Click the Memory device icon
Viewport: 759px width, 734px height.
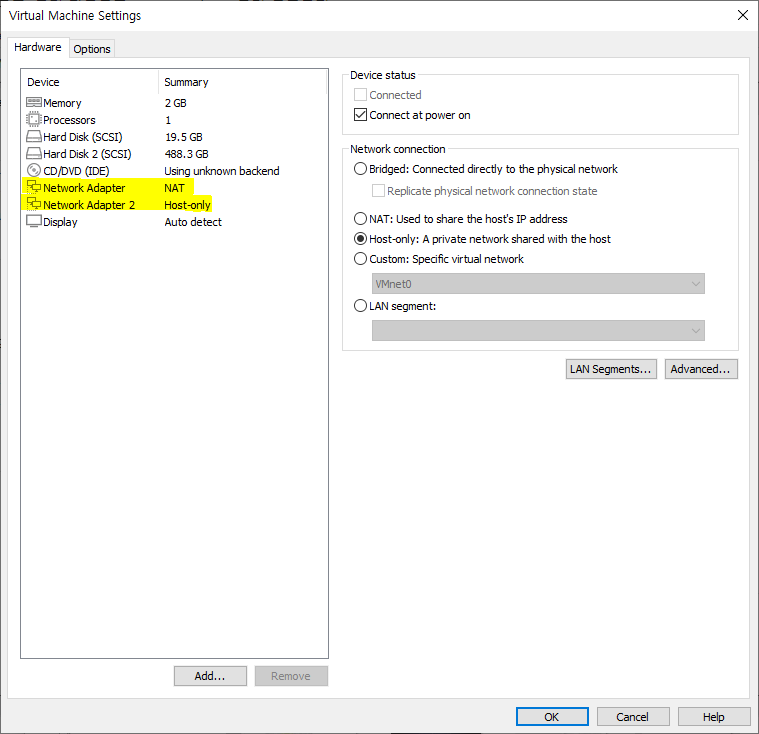(x=33, y=103)
